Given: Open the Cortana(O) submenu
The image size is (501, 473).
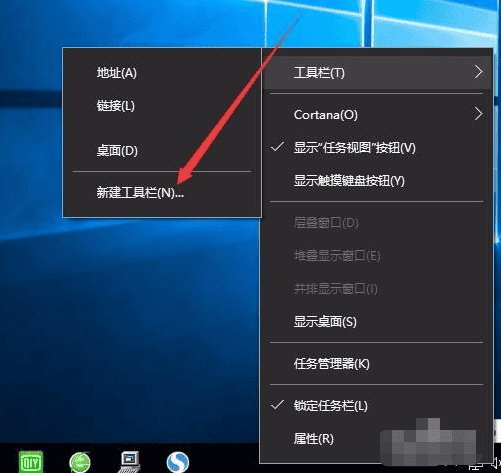Looking at the screenshot, I should coord(377,115).
